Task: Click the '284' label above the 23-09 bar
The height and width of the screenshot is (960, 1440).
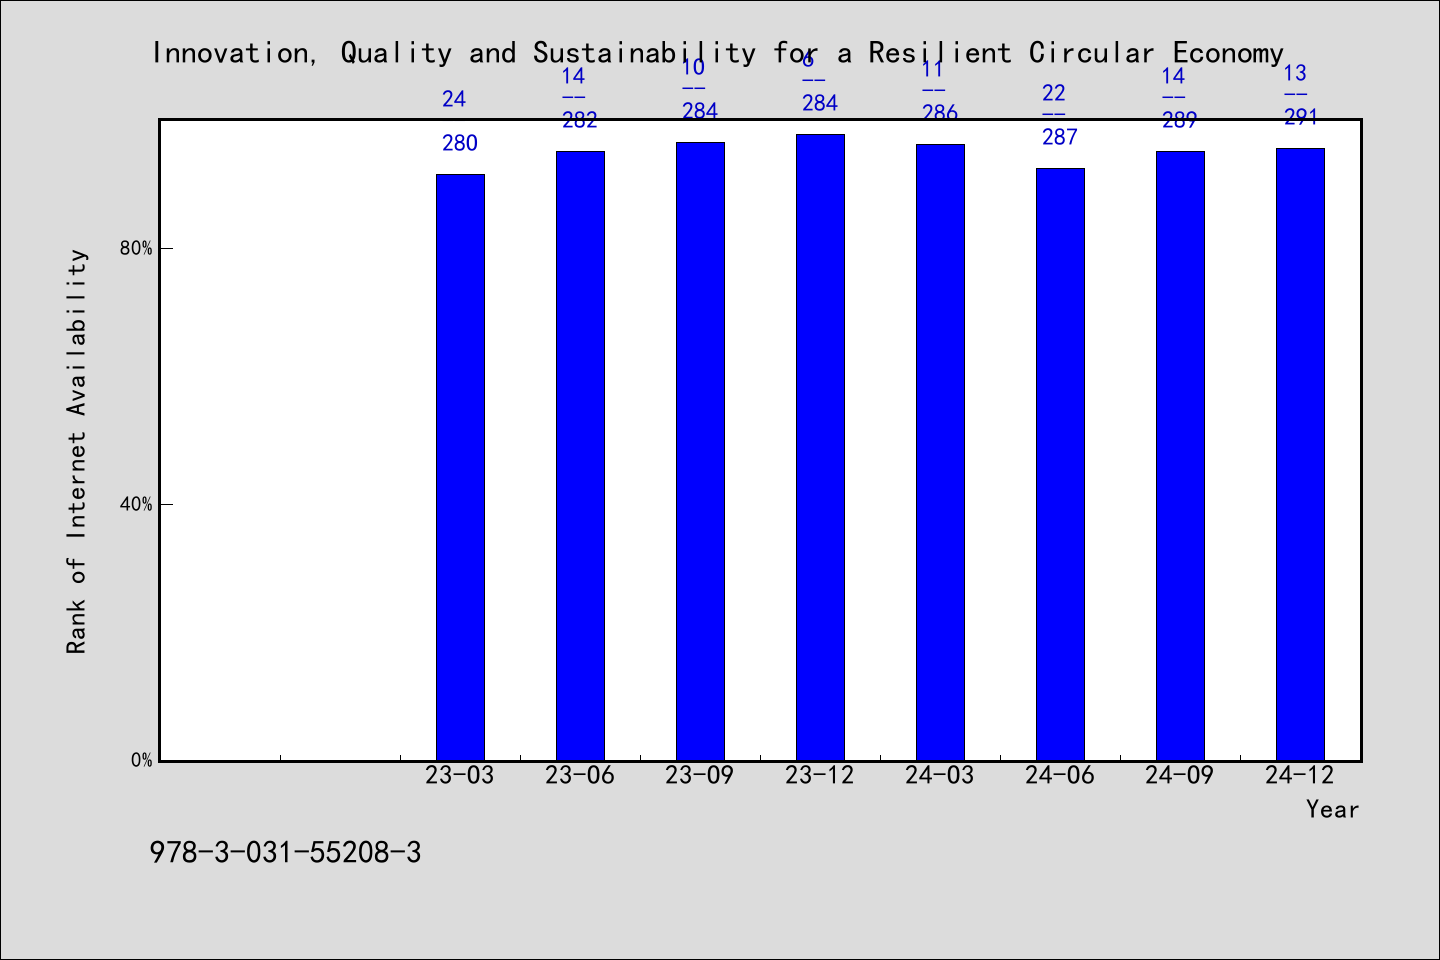Action: (x=700, y=111)
